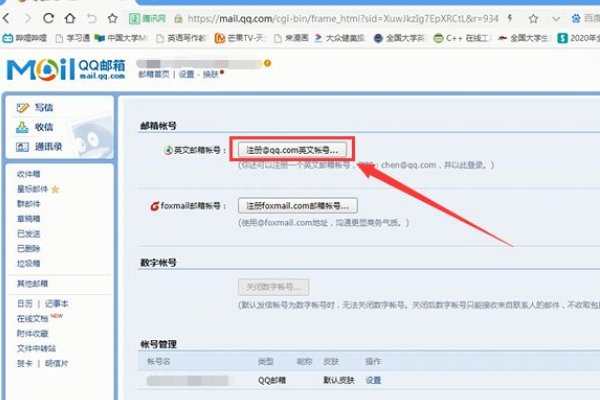This screenshot has height=400, width=600.
Task: Open the 收件箱 folder
Action: pos(29,174)
